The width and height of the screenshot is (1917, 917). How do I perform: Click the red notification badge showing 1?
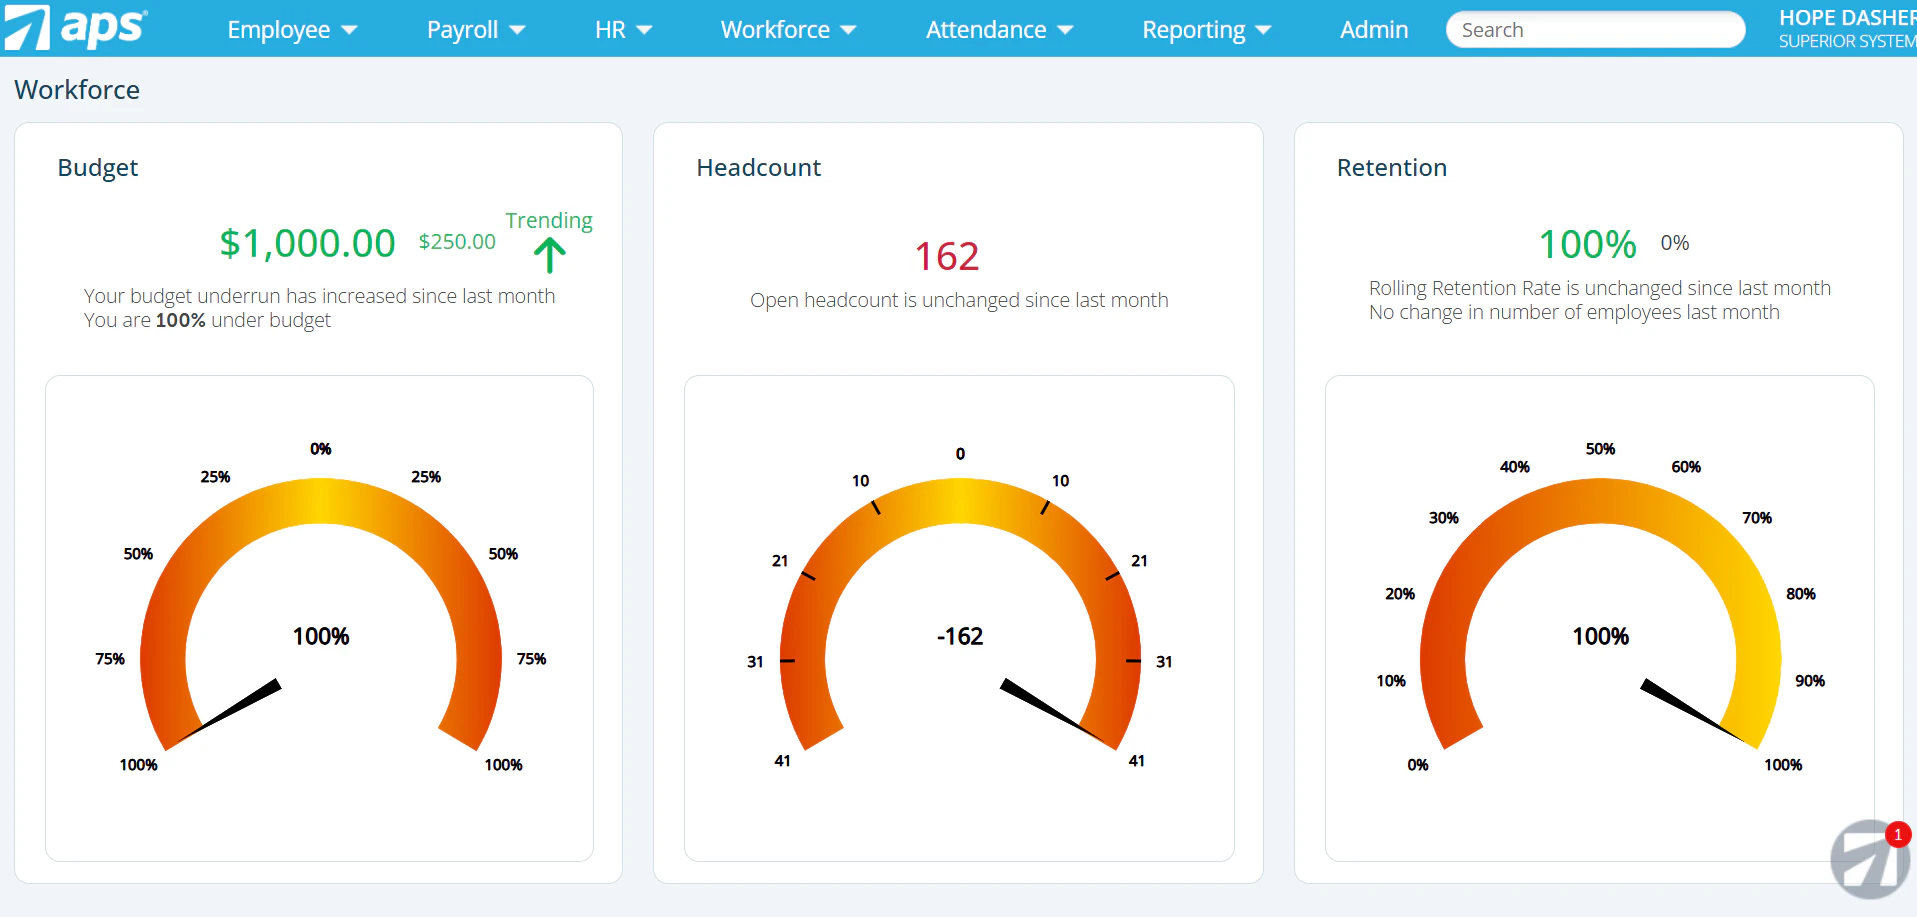1897,835
